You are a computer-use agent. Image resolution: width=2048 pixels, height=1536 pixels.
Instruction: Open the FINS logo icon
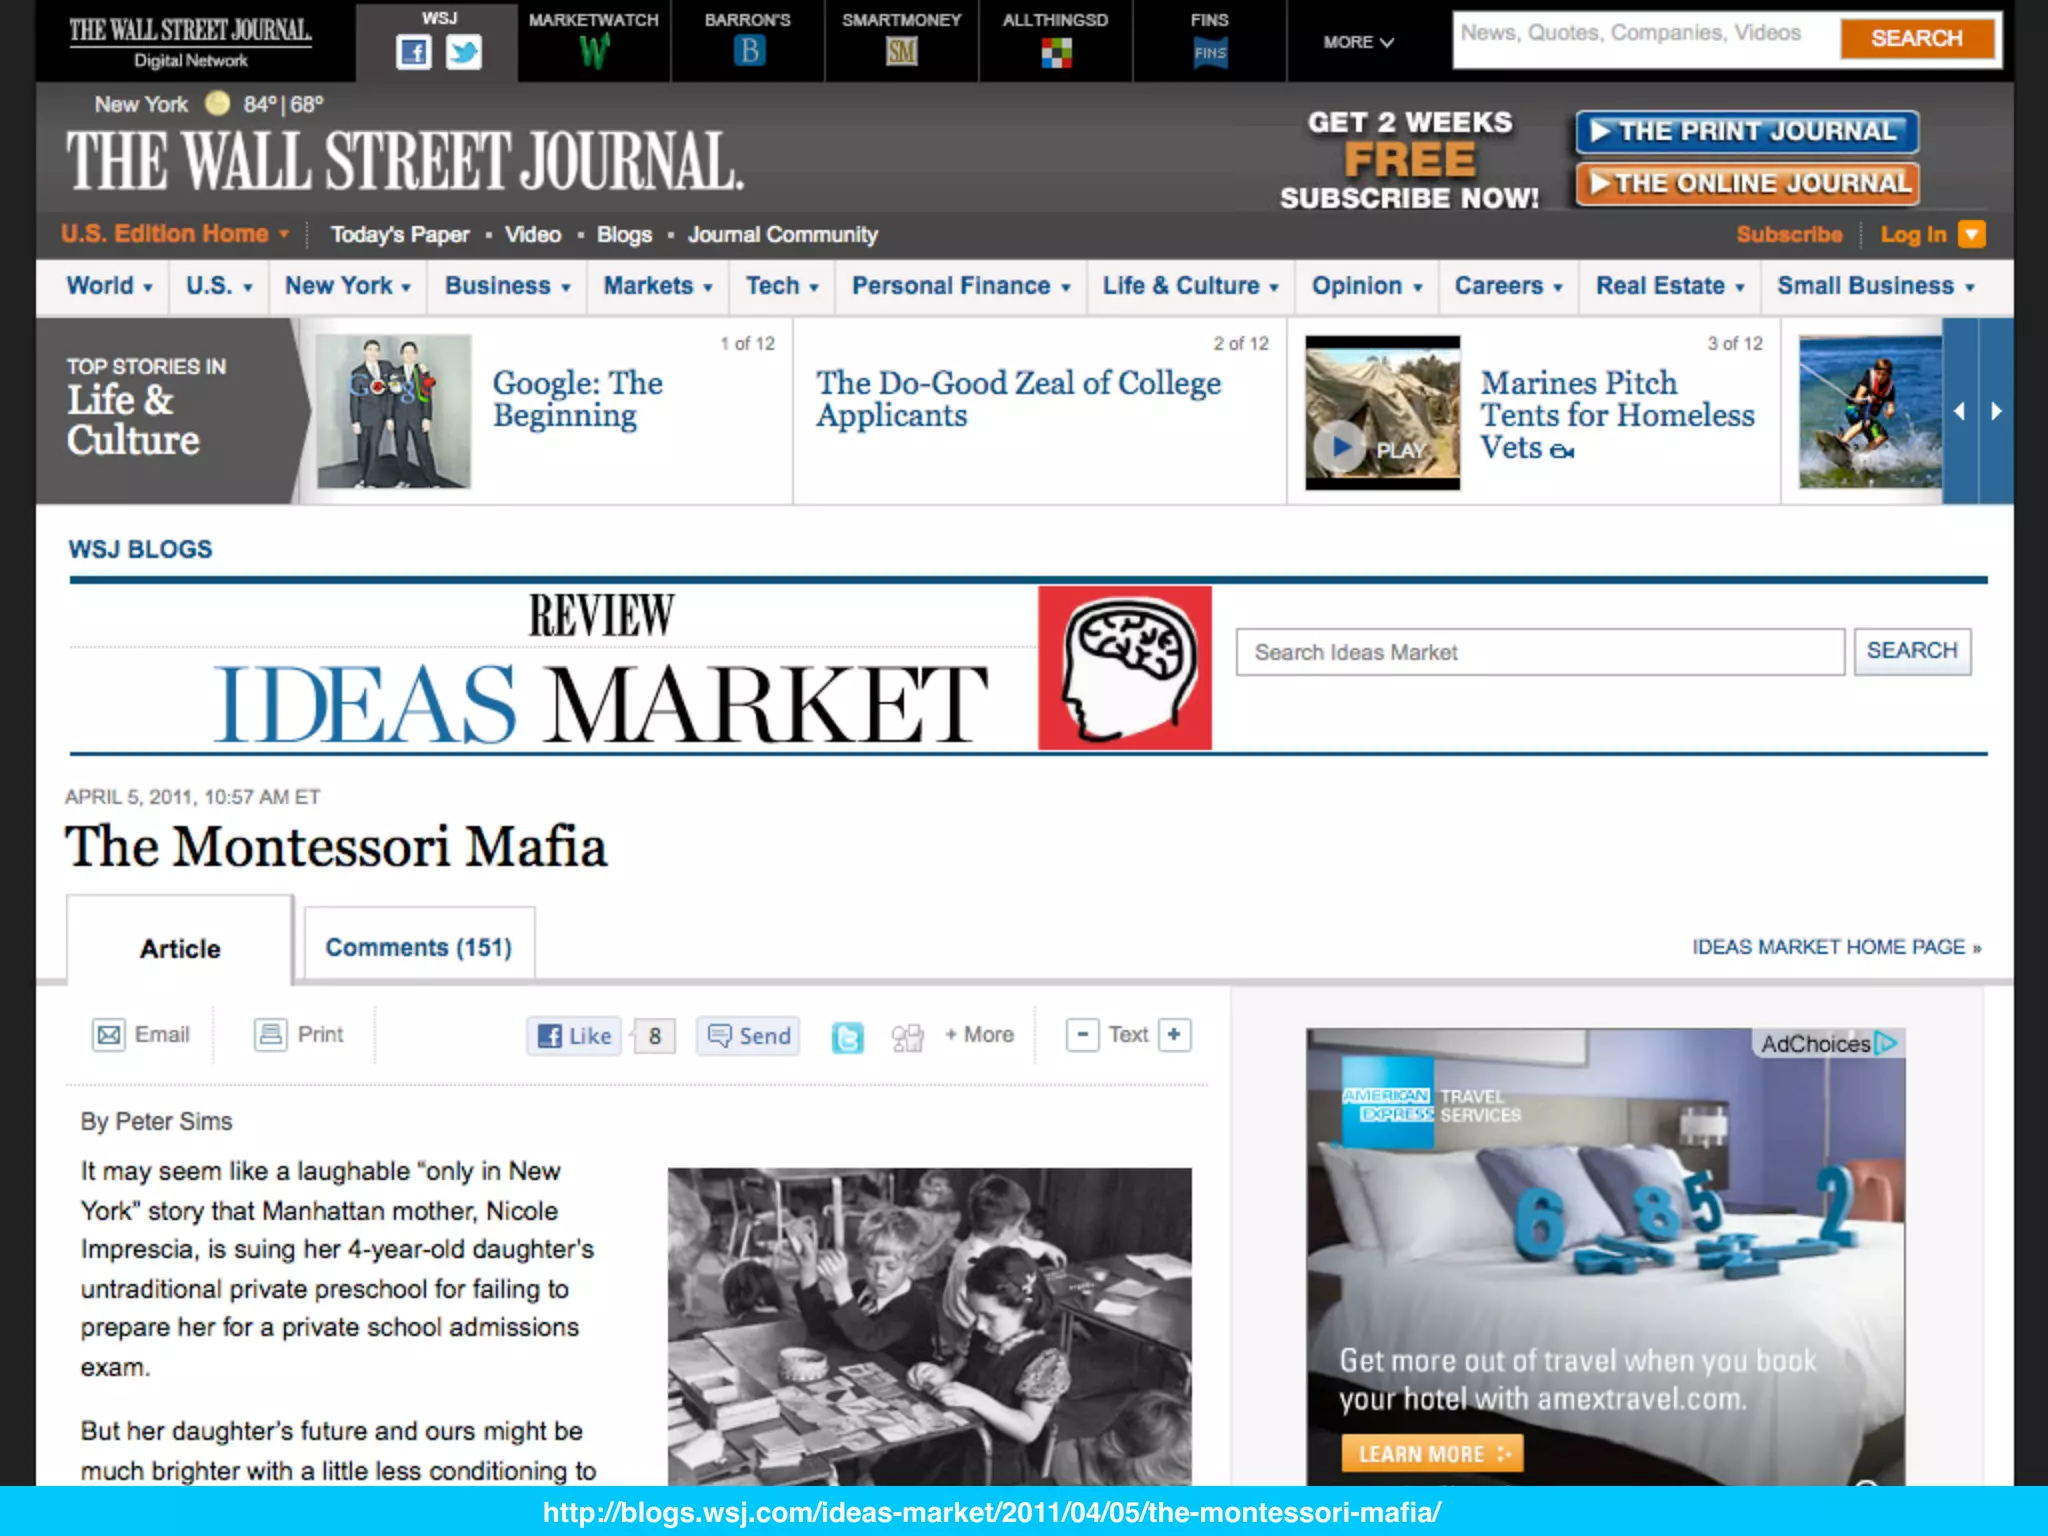1210,53
